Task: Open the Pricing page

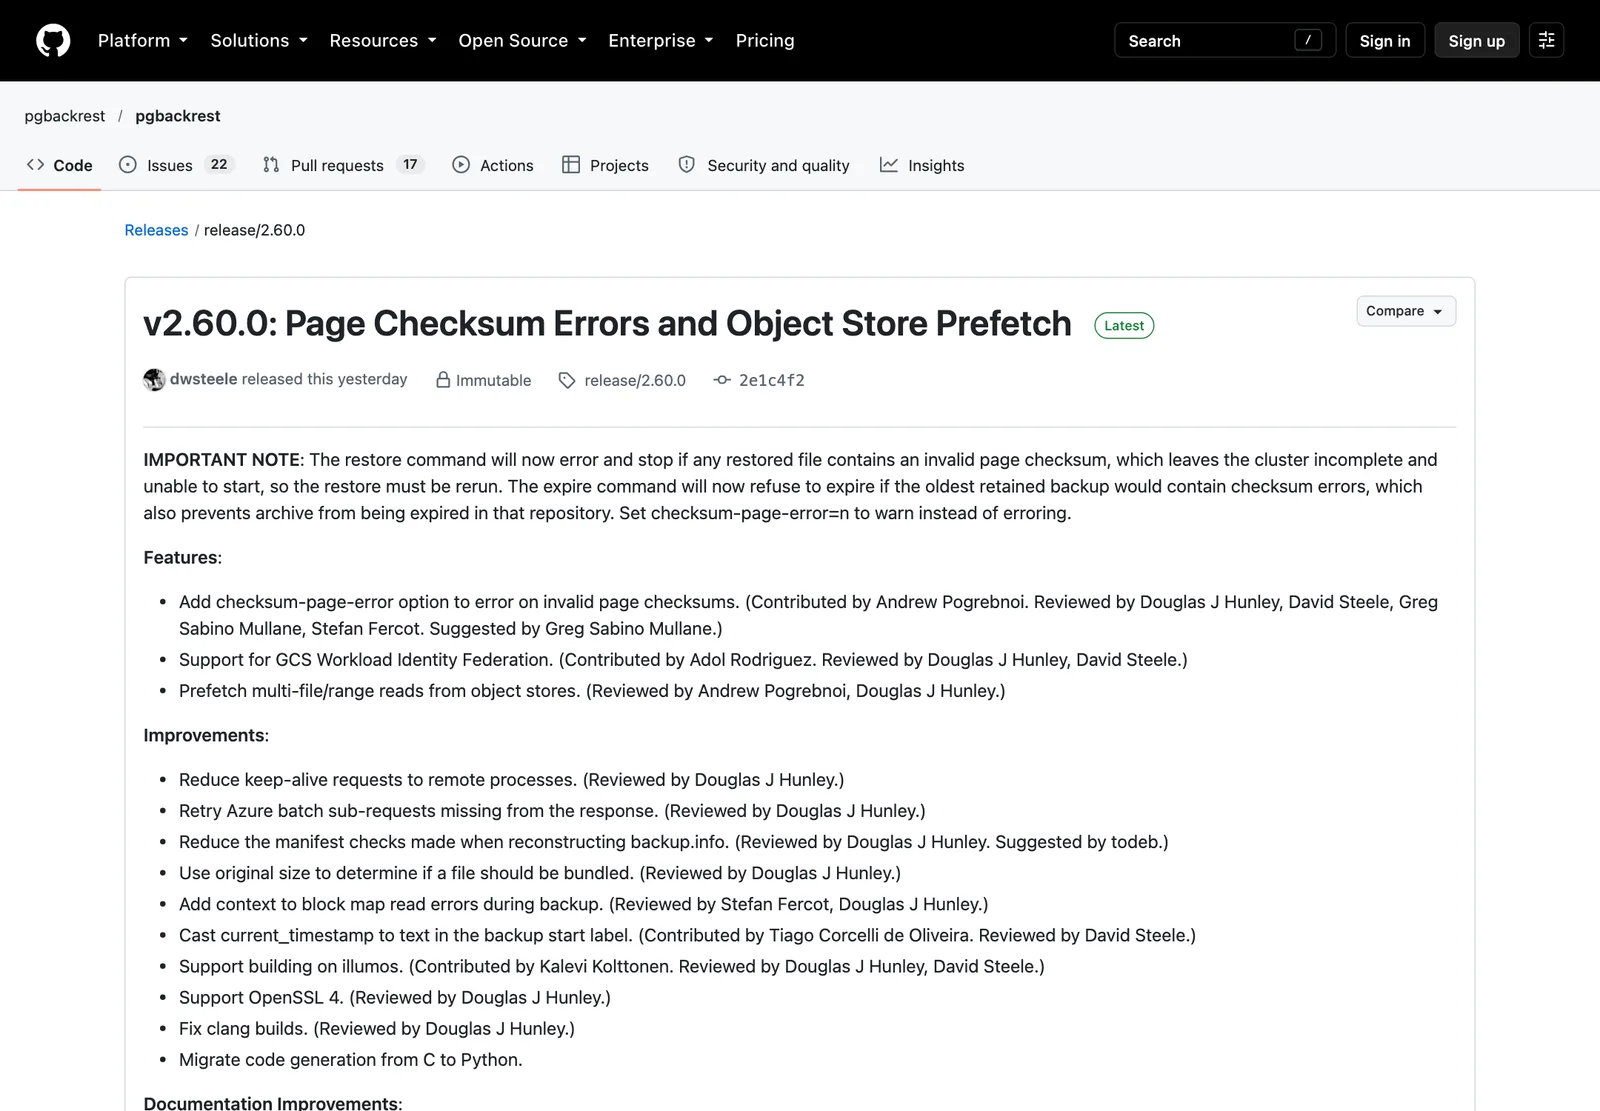Action: coord(765,41)
